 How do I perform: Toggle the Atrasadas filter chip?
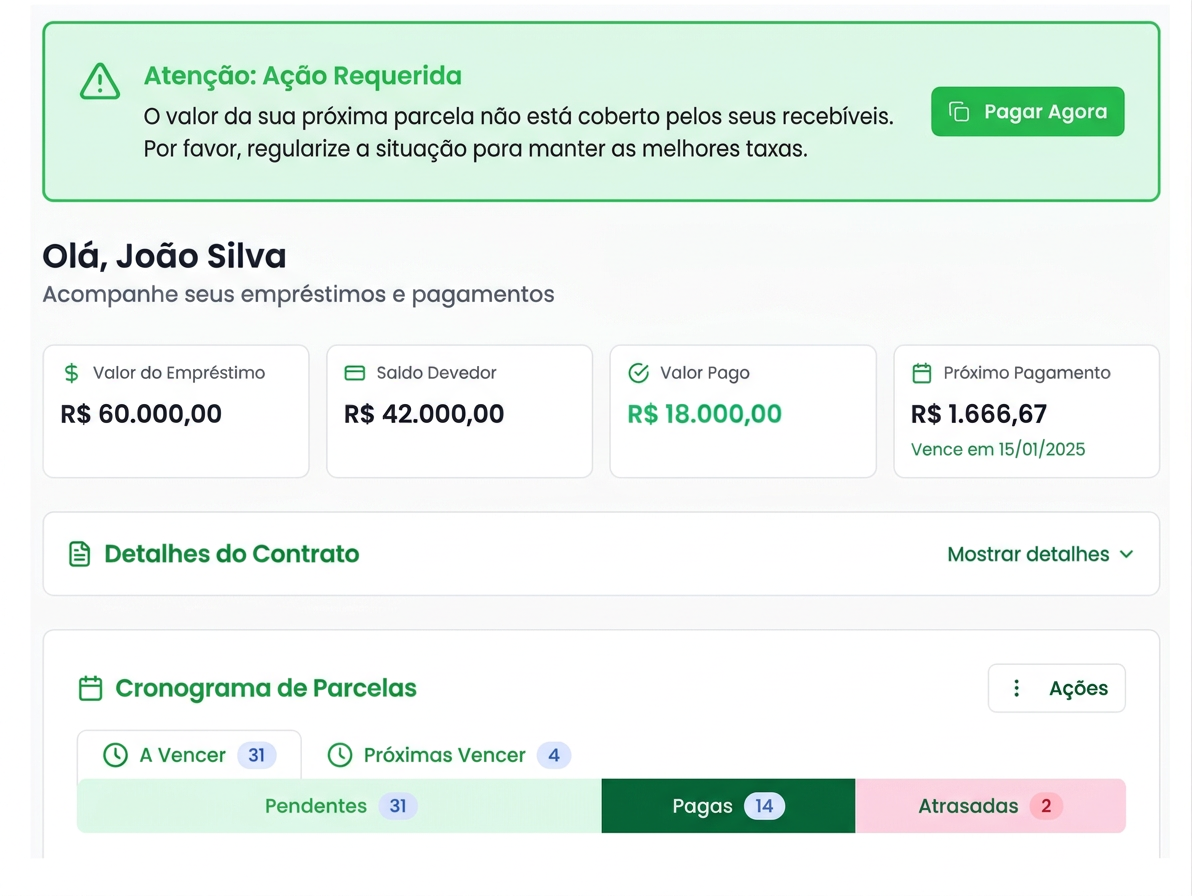[985, 805]
